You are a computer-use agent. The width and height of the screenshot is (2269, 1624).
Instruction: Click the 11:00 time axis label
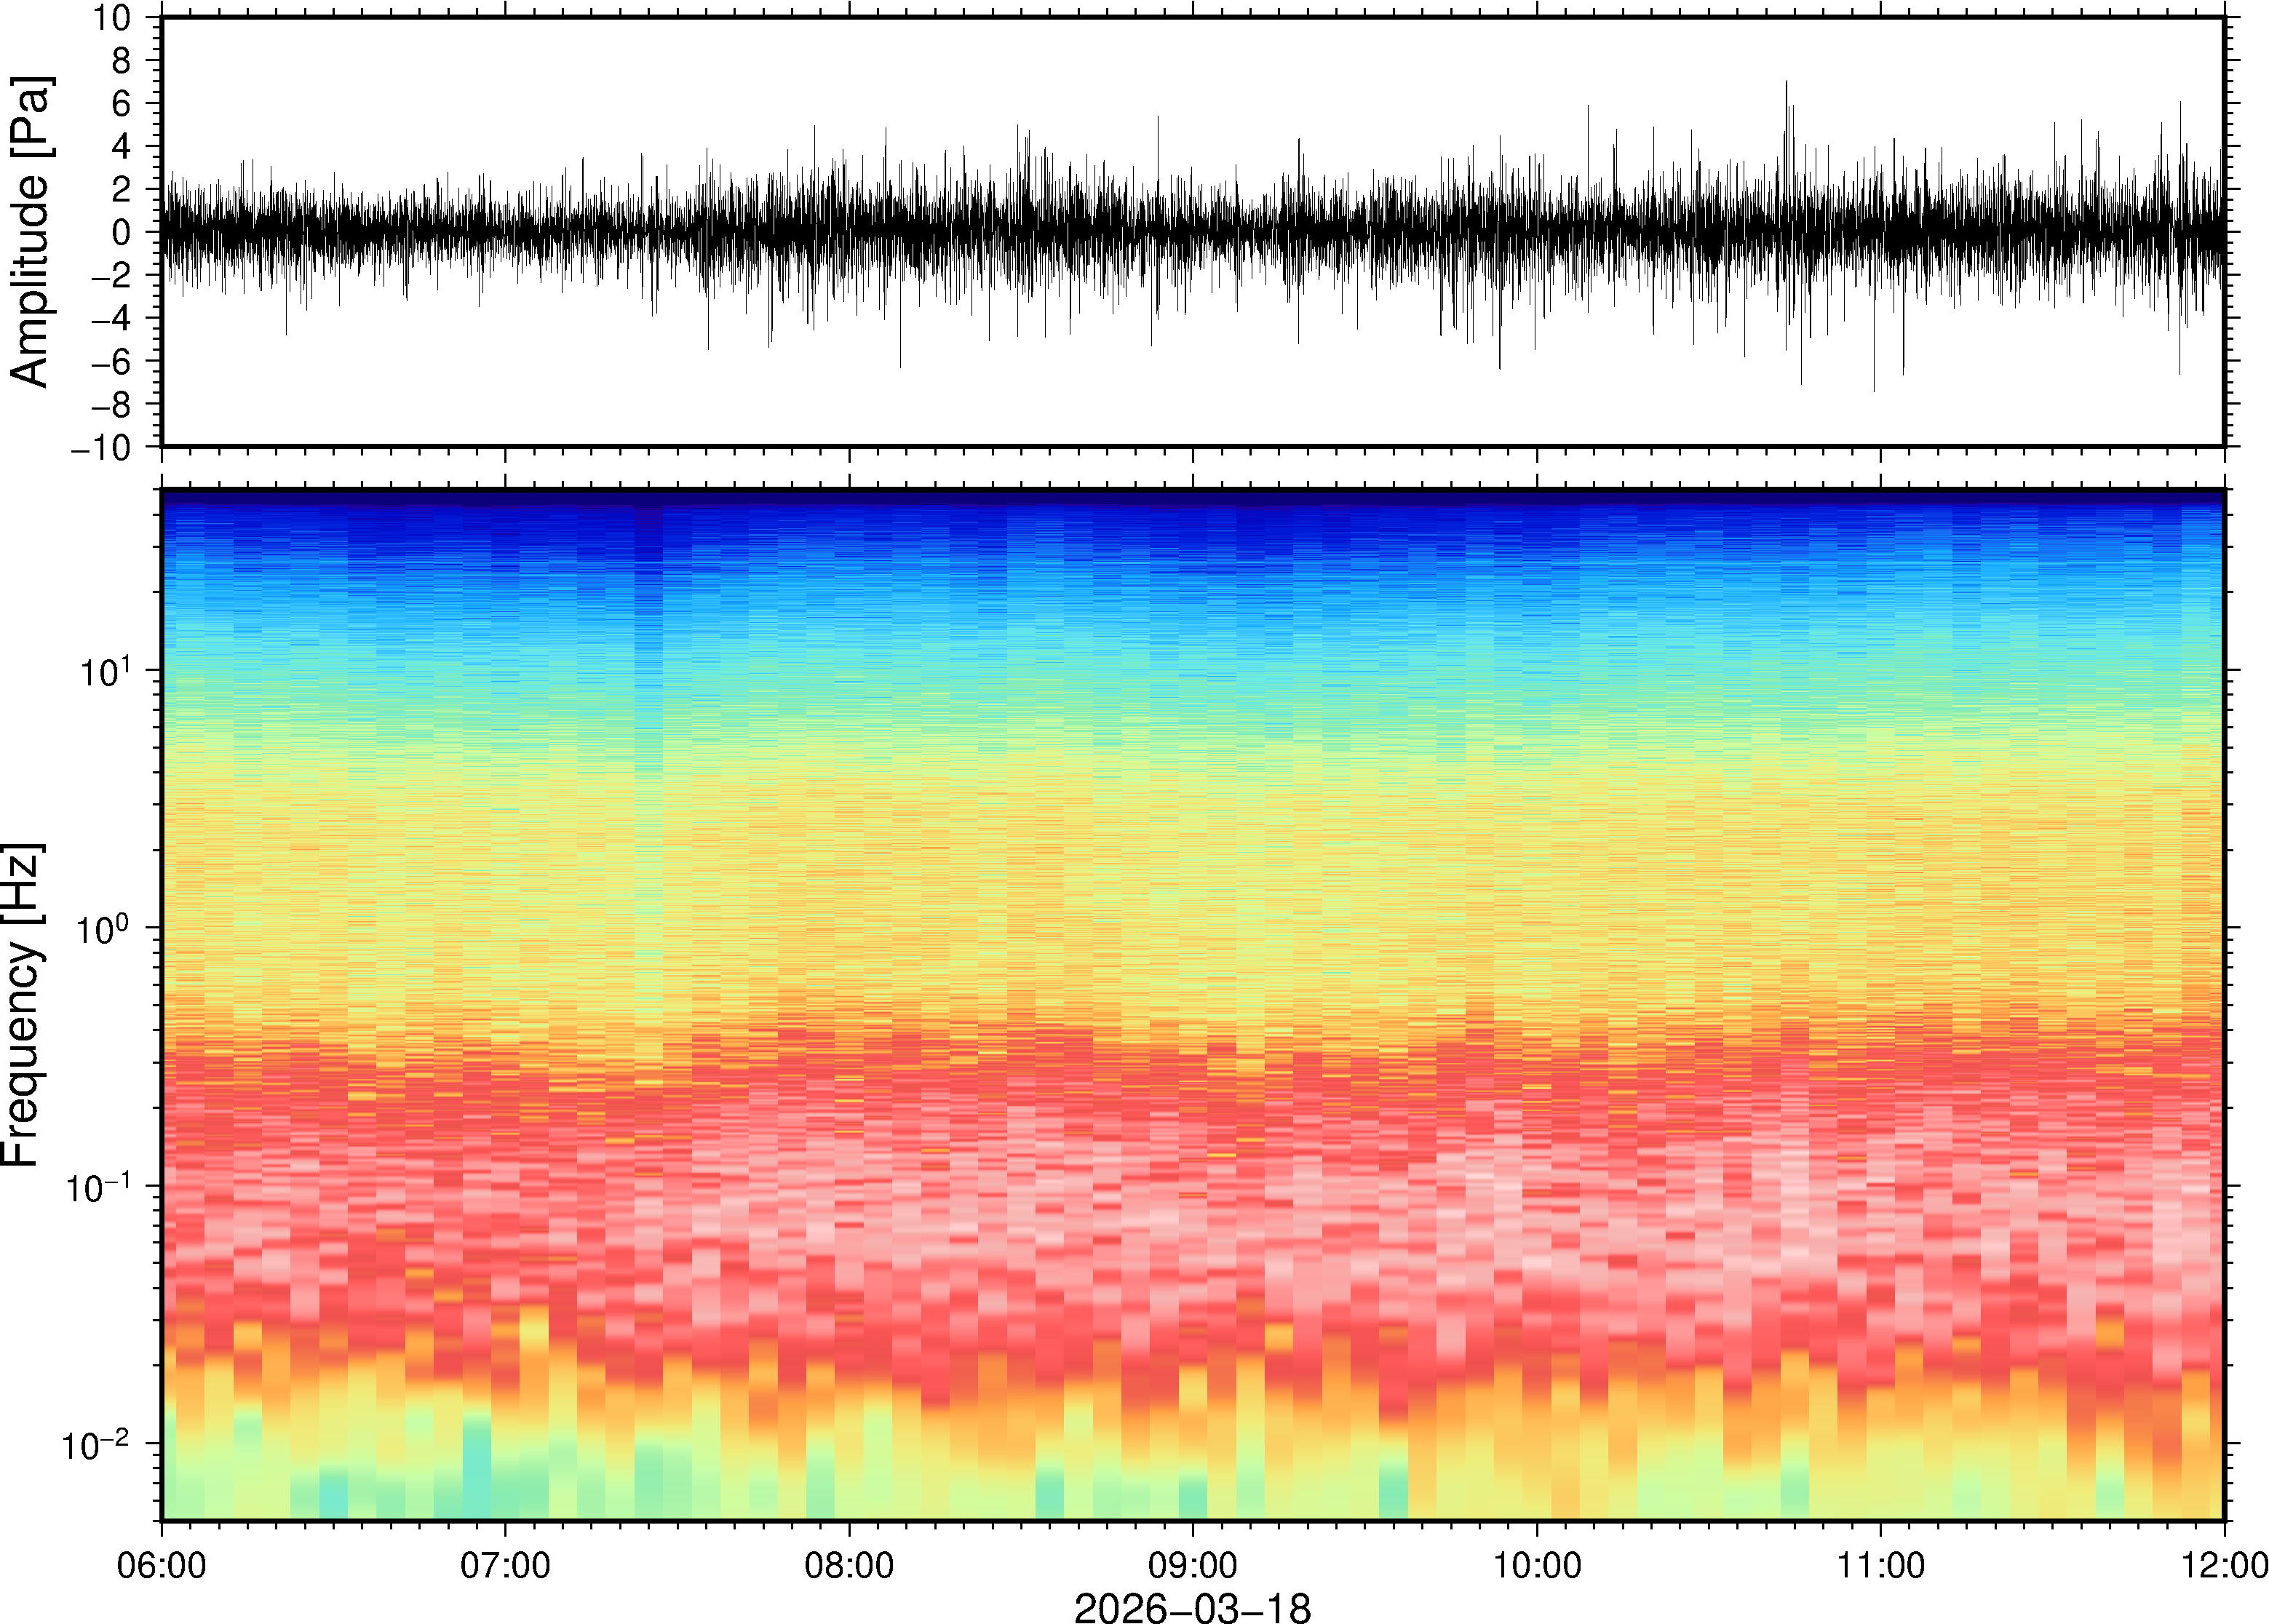coord(1880,1565)
